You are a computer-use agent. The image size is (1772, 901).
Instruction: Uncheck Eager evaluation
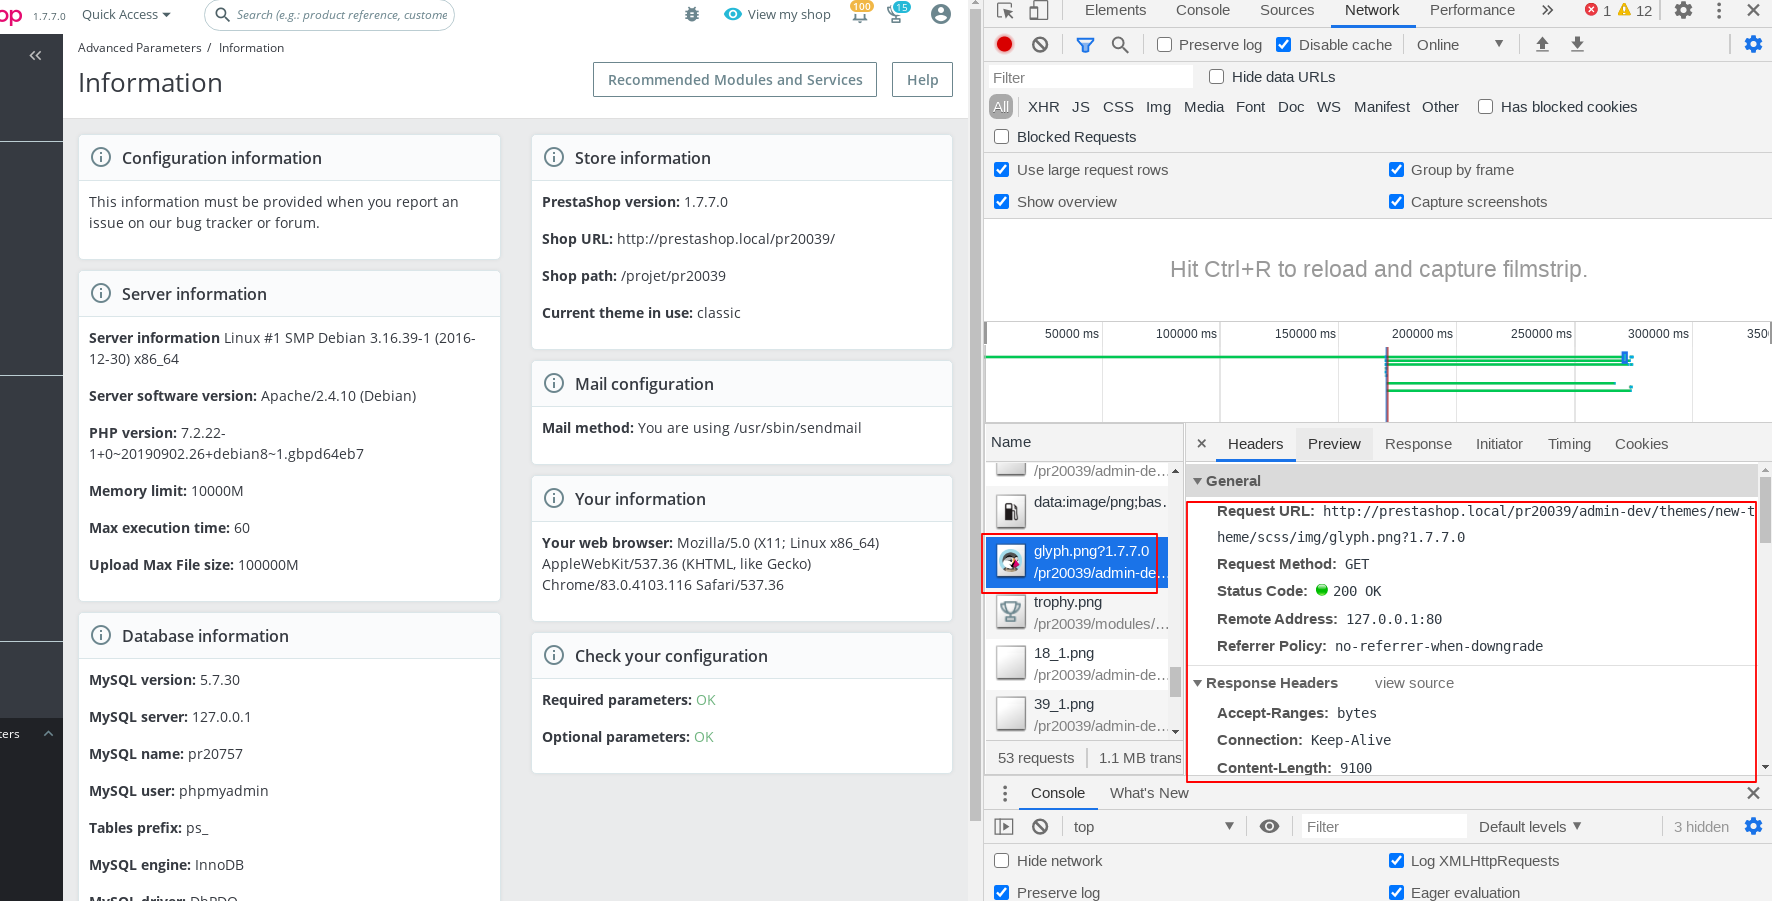click(x=1396, y=893)
